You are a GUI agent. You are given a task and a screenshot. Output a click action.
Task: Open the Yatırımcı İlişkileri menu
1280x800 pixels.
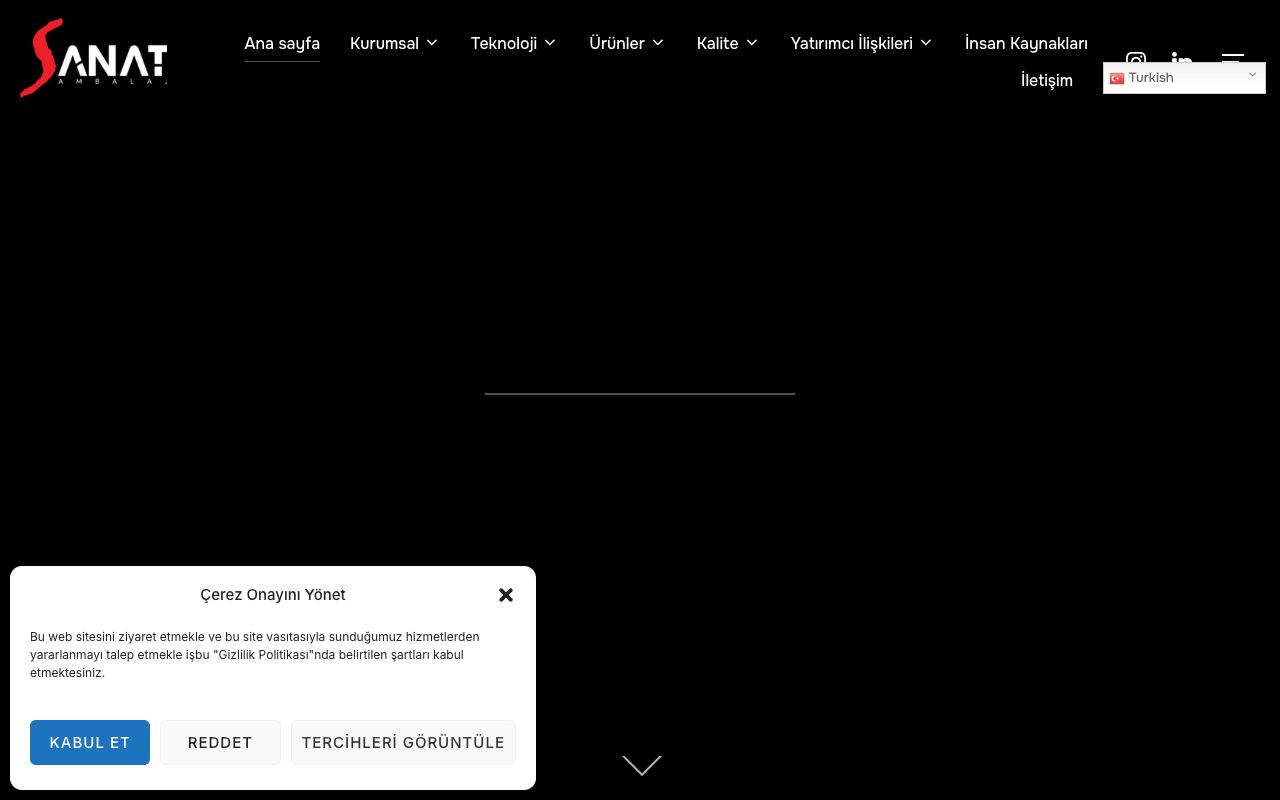coord(861,43)
